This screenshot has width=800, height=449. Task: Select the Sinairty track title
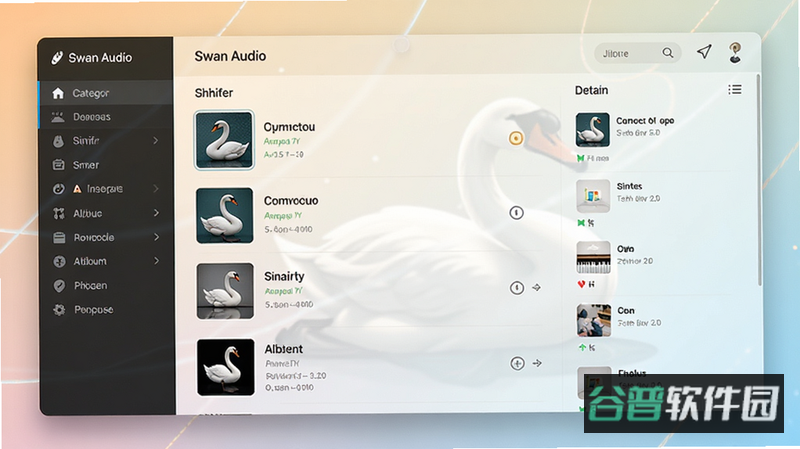pyautogui.click(x=284, y=277)
